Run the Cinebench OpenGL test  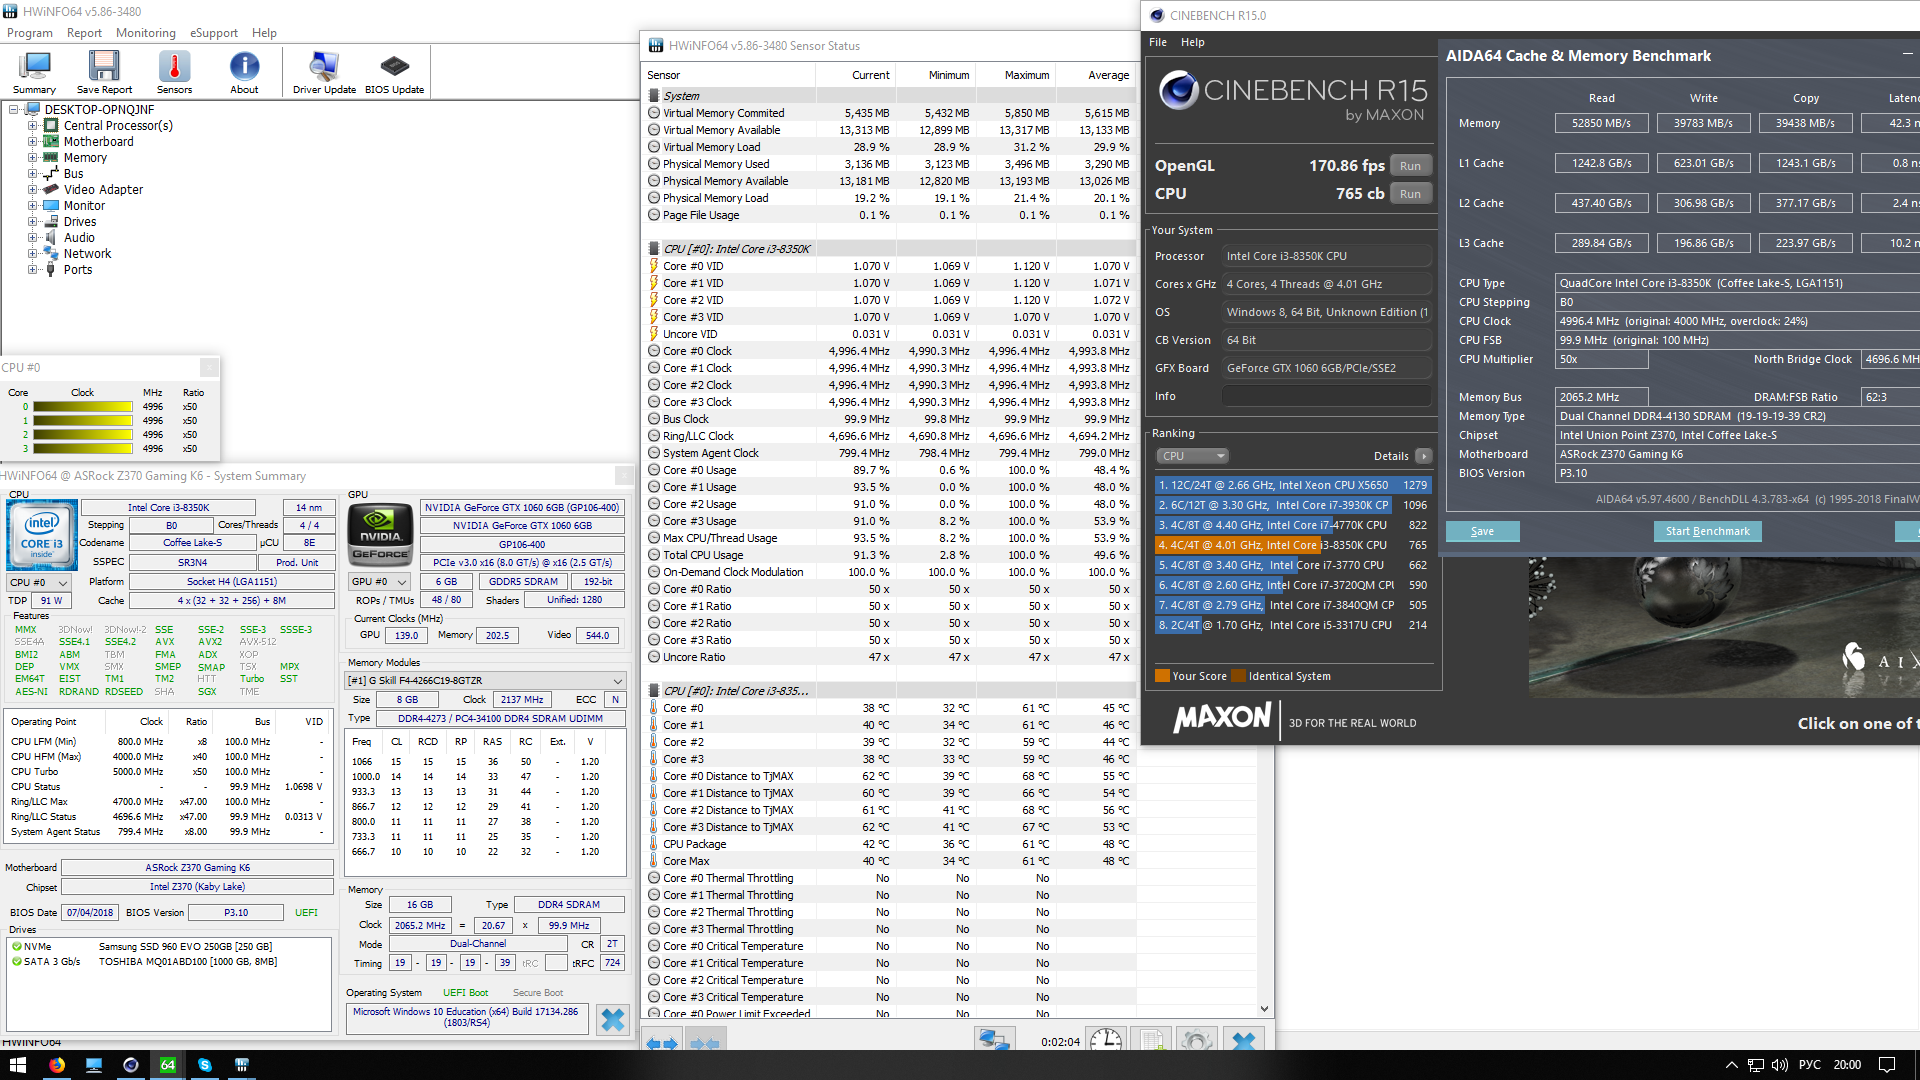pyautogui.click(x=1410, y=166)
